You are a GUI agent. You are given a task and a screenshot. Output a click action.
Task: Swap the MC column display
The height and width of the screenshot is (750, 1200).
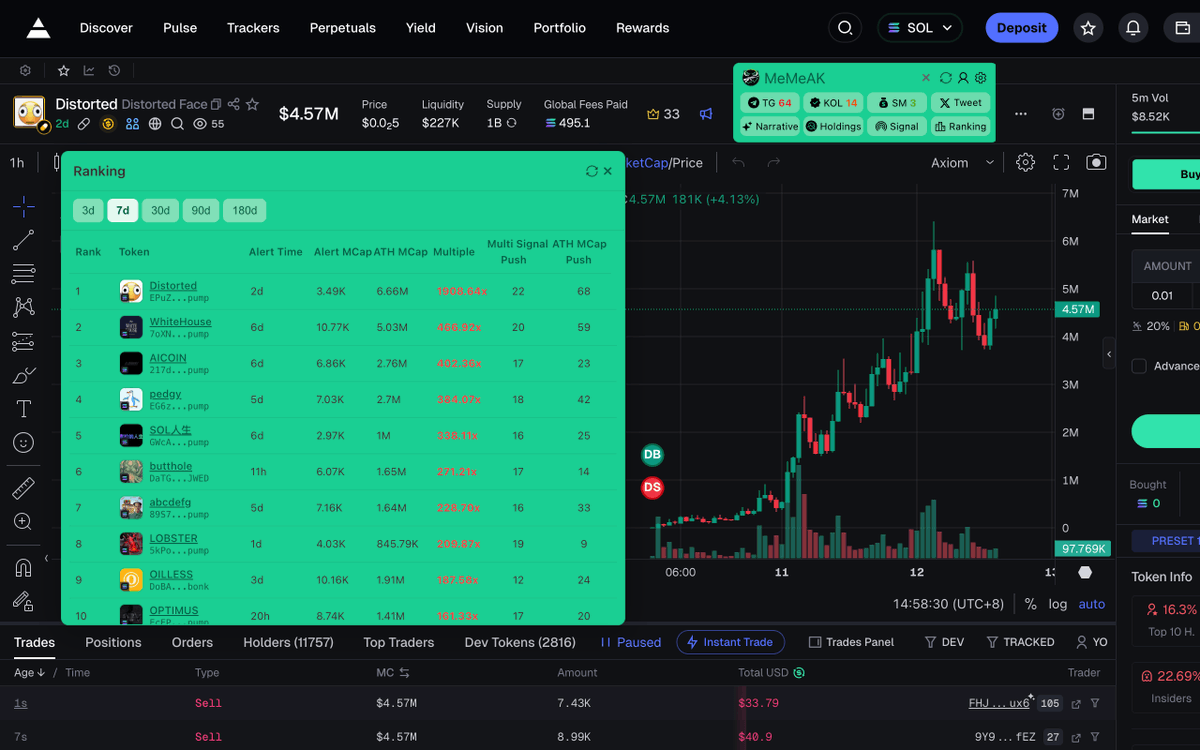[x=405, y=673]
